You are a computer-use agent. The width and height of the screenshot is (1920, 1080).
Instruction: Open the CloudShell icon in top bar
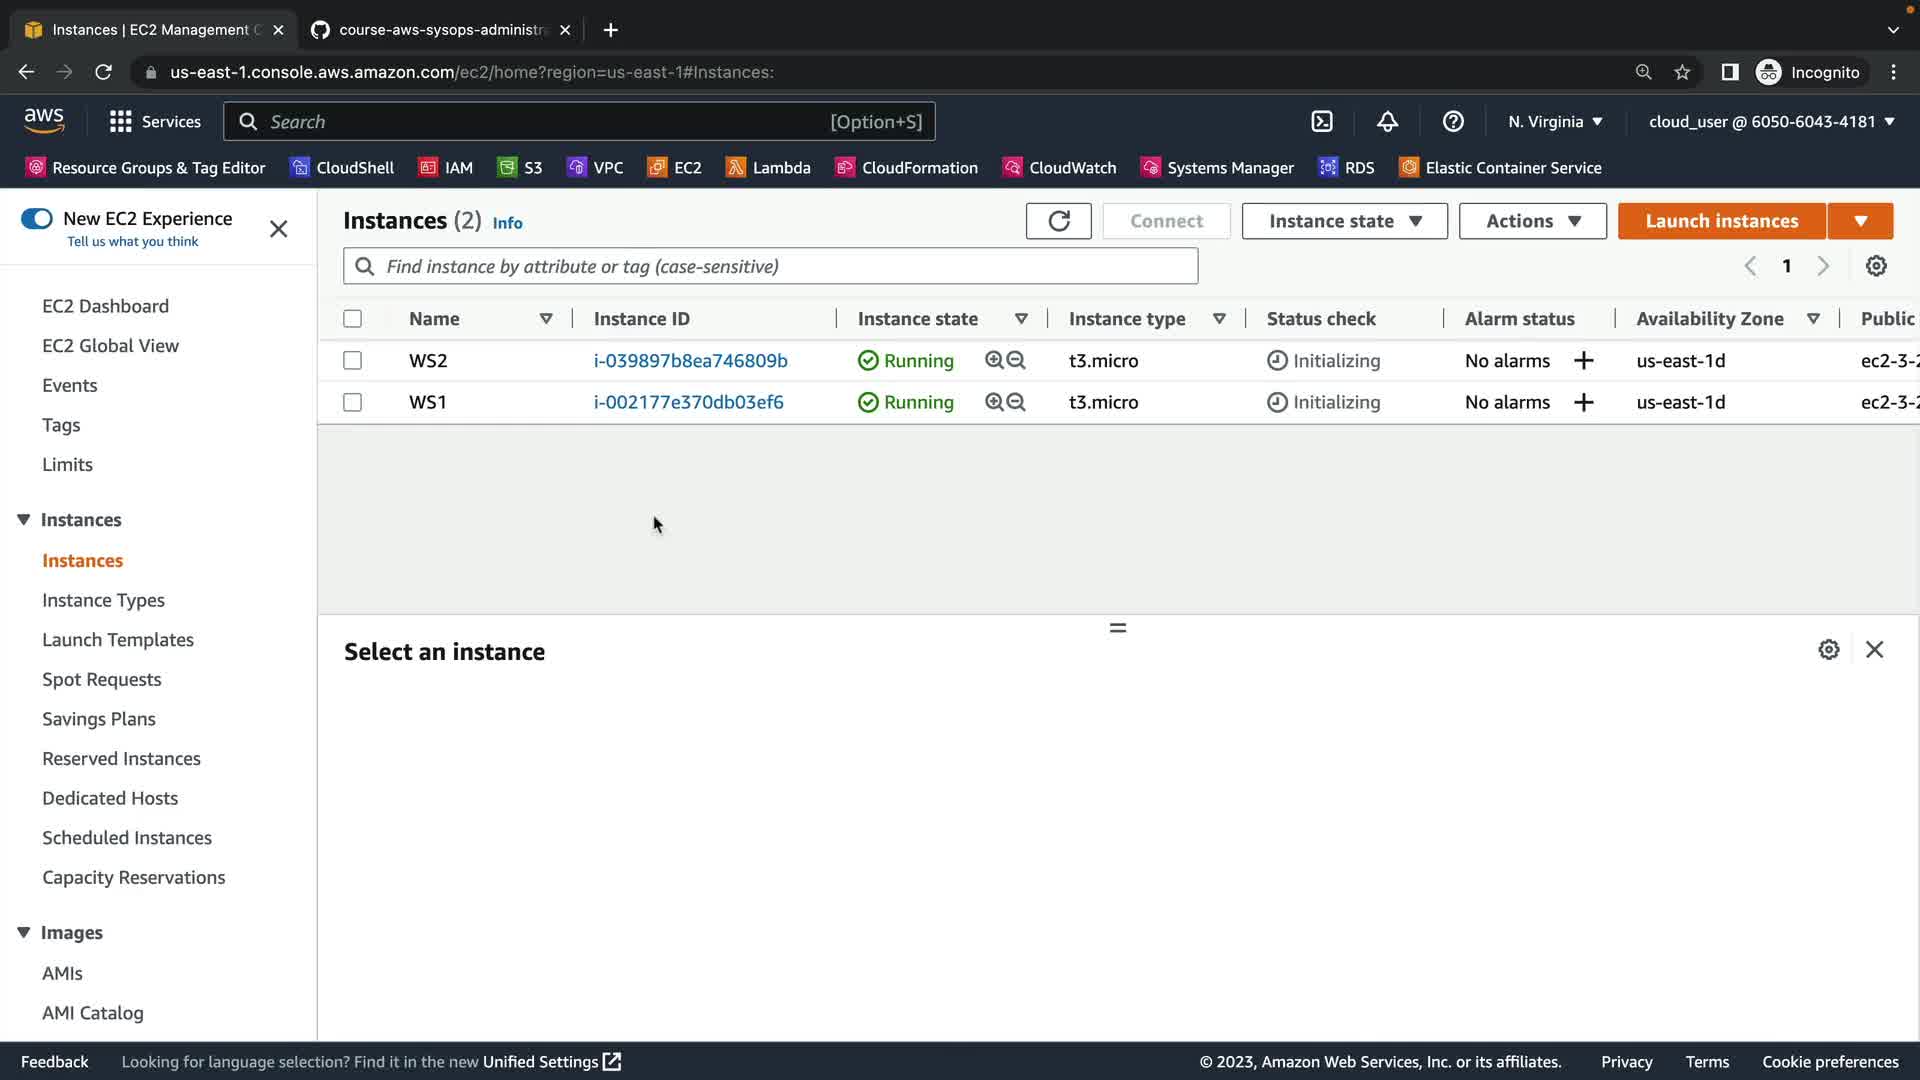[x=1322, y=122]
